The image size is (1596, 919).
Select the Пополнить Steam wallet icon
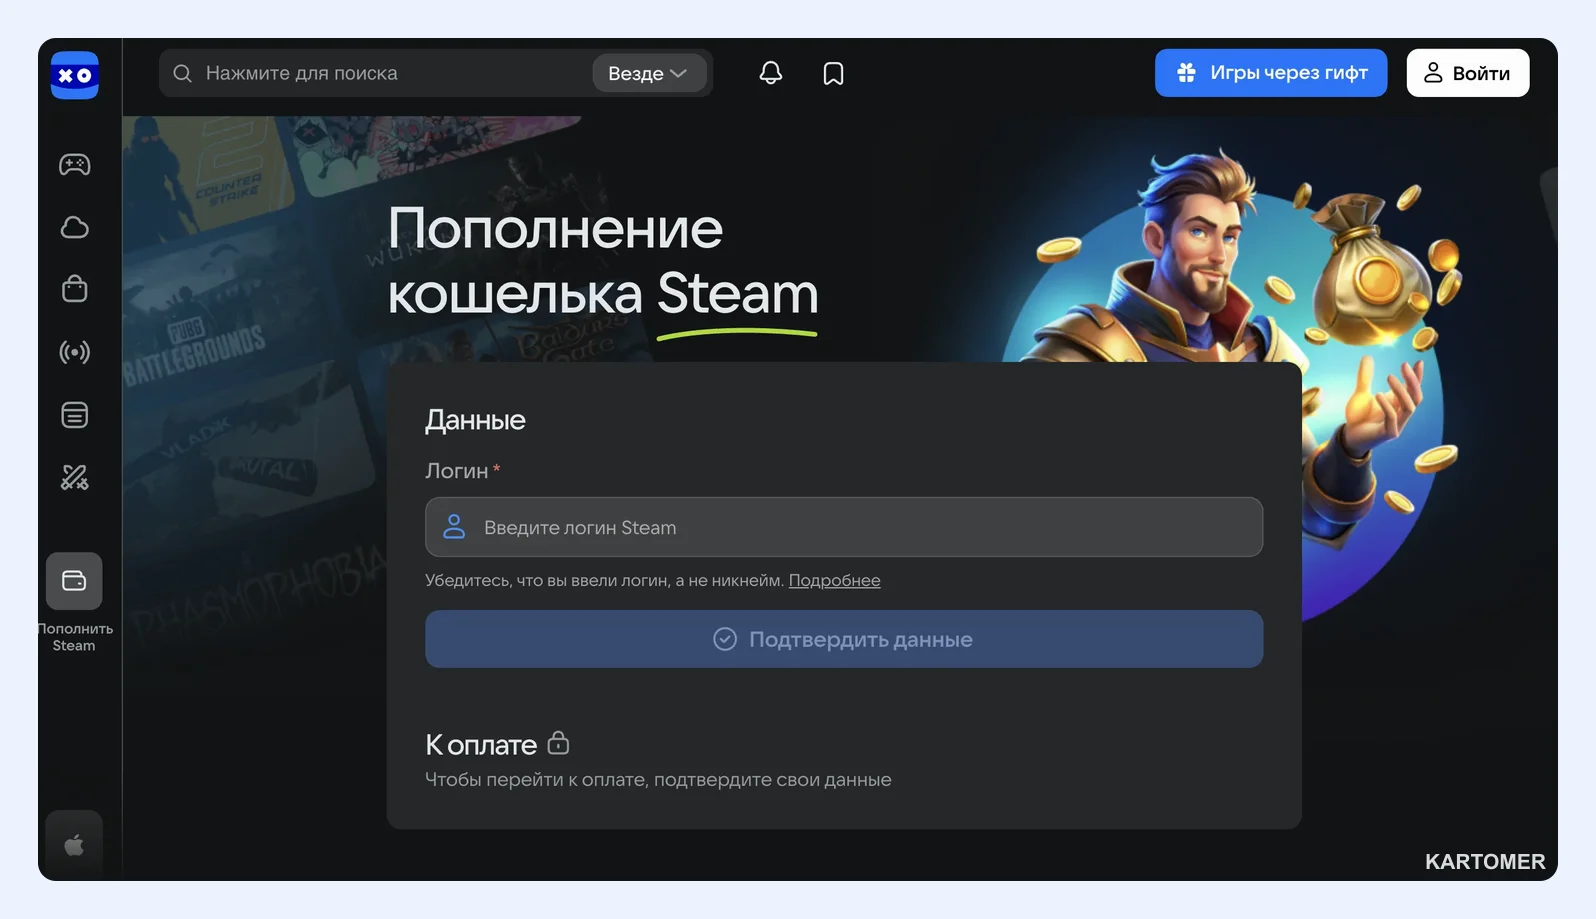coord(74,581)
